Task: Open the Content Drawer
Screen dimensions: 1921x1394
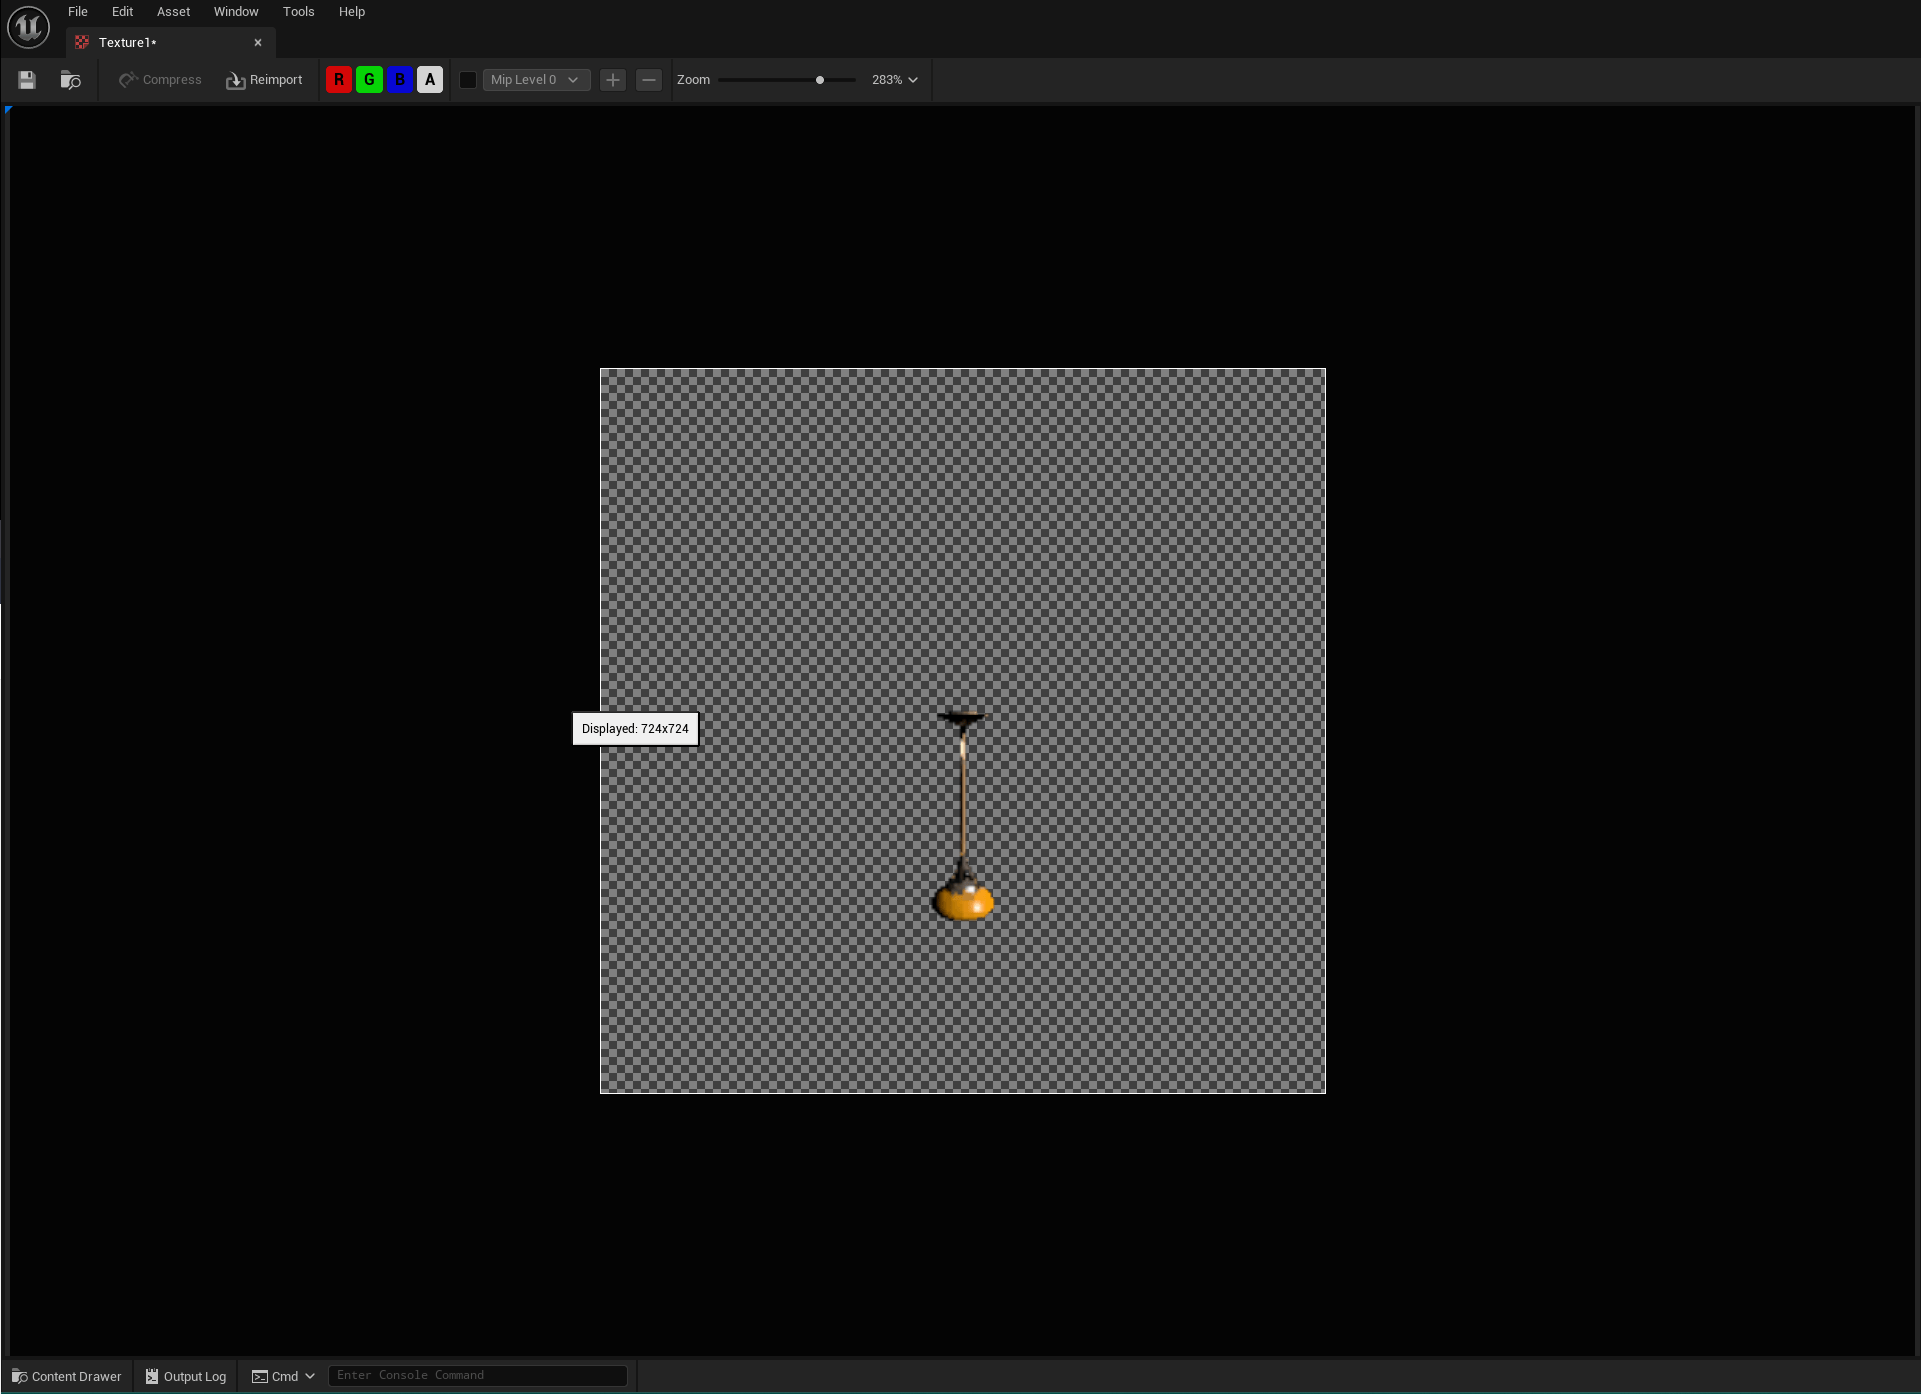Action: 67,1376
